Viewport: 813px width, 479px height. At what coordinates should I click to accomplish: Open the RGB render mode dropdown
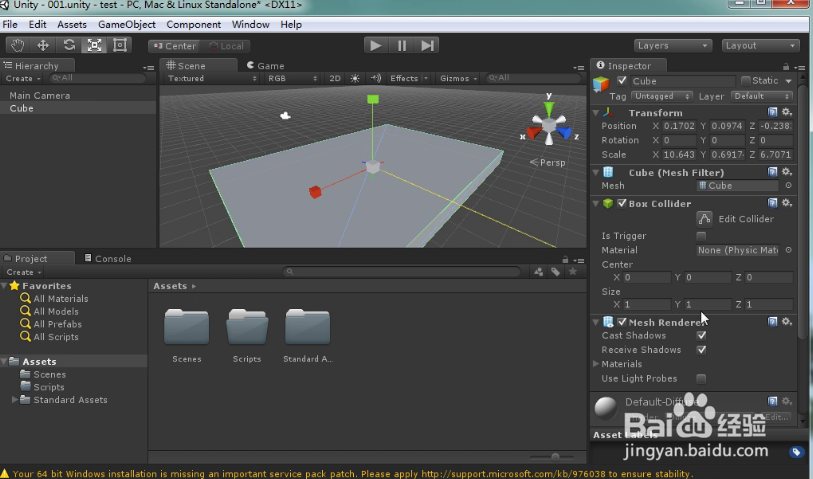[x=292, y=78]
